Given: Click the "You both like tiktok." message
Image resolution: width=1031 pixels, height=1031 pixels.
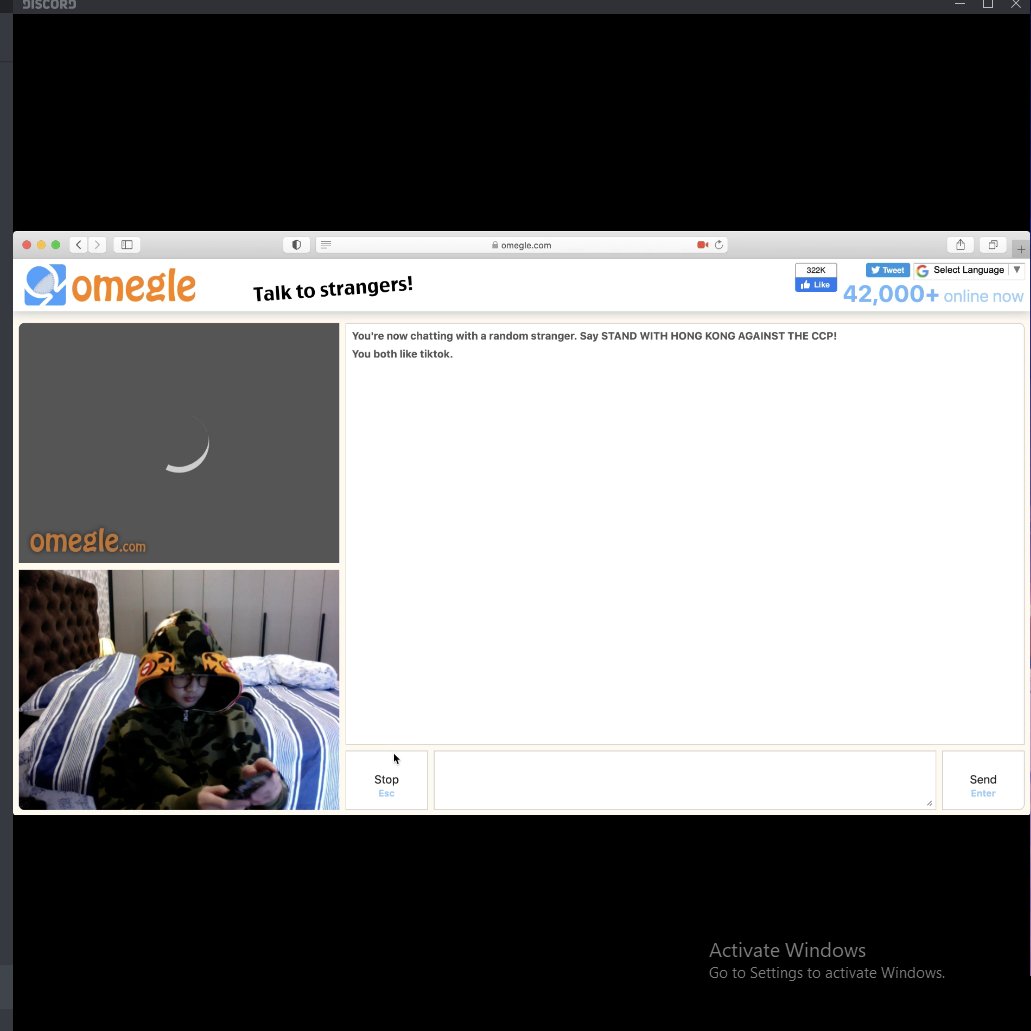Looking at the screenshot, I should 402,354.
